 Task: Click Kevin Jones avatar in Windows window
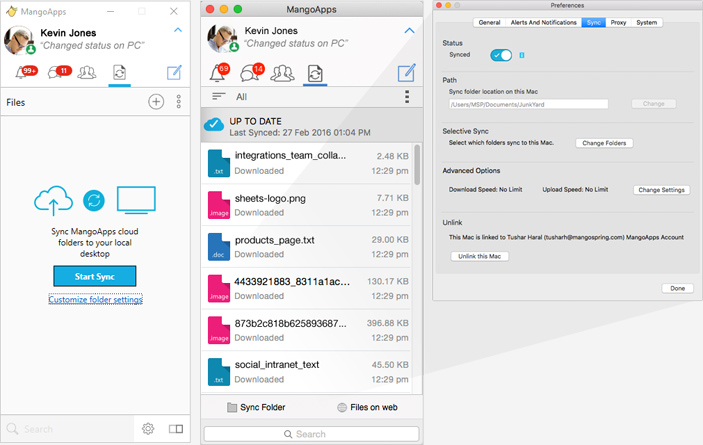coord(19,40)
